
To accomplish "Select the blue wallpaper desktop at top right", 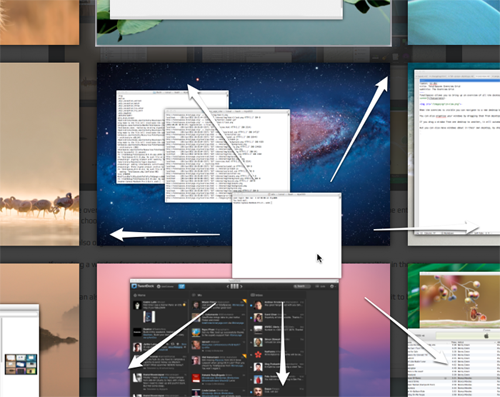I will click(454, 22).
